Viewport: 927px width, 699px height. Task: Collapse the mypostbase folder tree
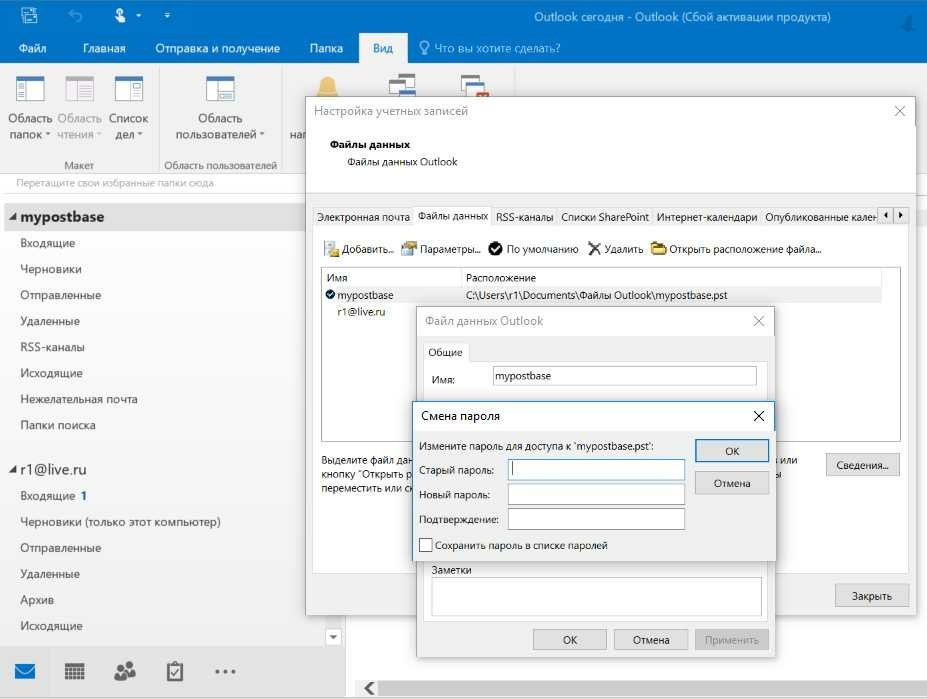[11, 217]
